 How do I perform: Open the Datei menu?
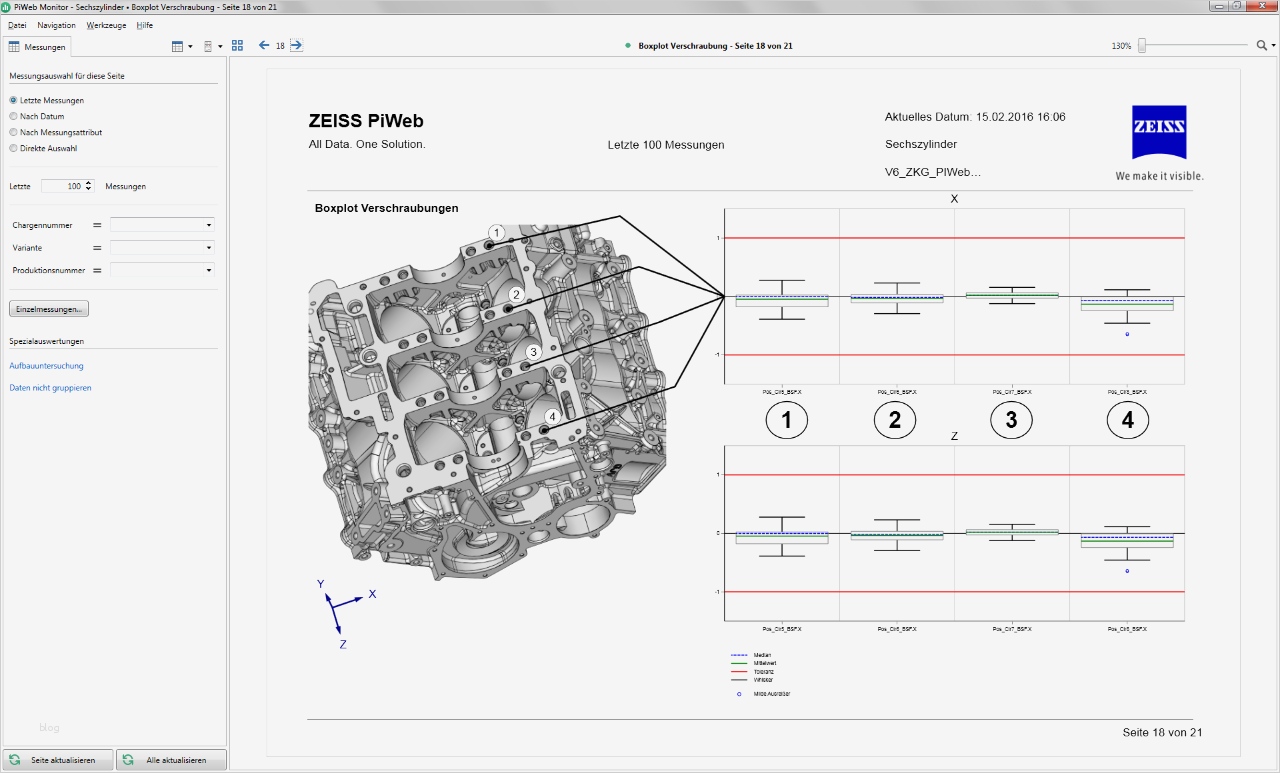point(17,25)
